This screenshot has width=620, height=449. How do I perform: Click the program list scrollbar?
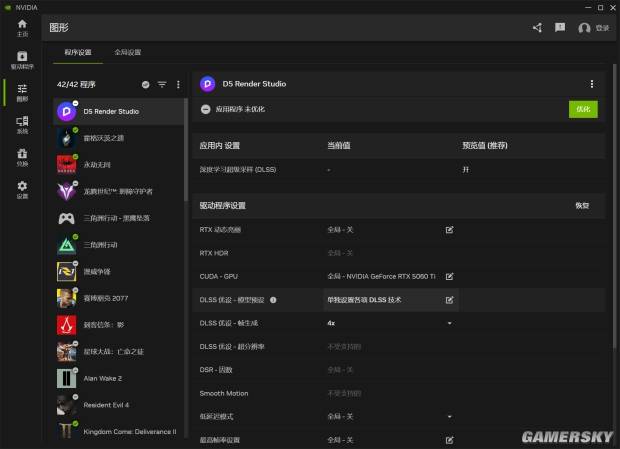pyautogui.click(x=186, y=150)
